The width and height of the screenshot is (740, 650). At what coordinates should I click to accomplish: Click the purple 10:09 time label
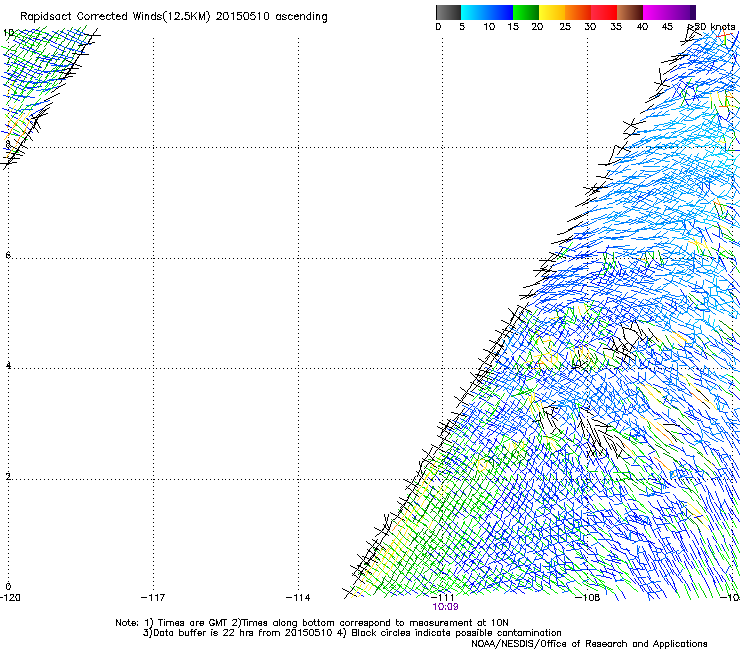[x=445, y=607]
